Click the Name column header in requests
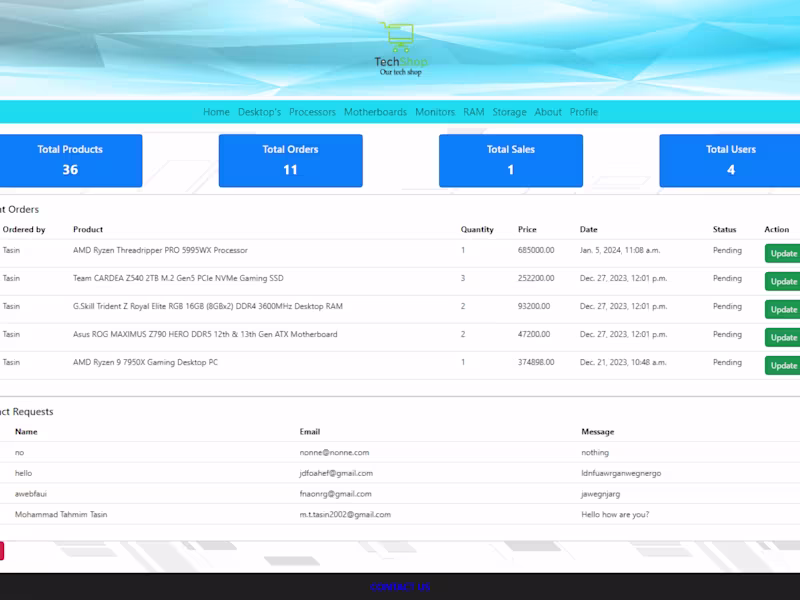 click(26, 432)
